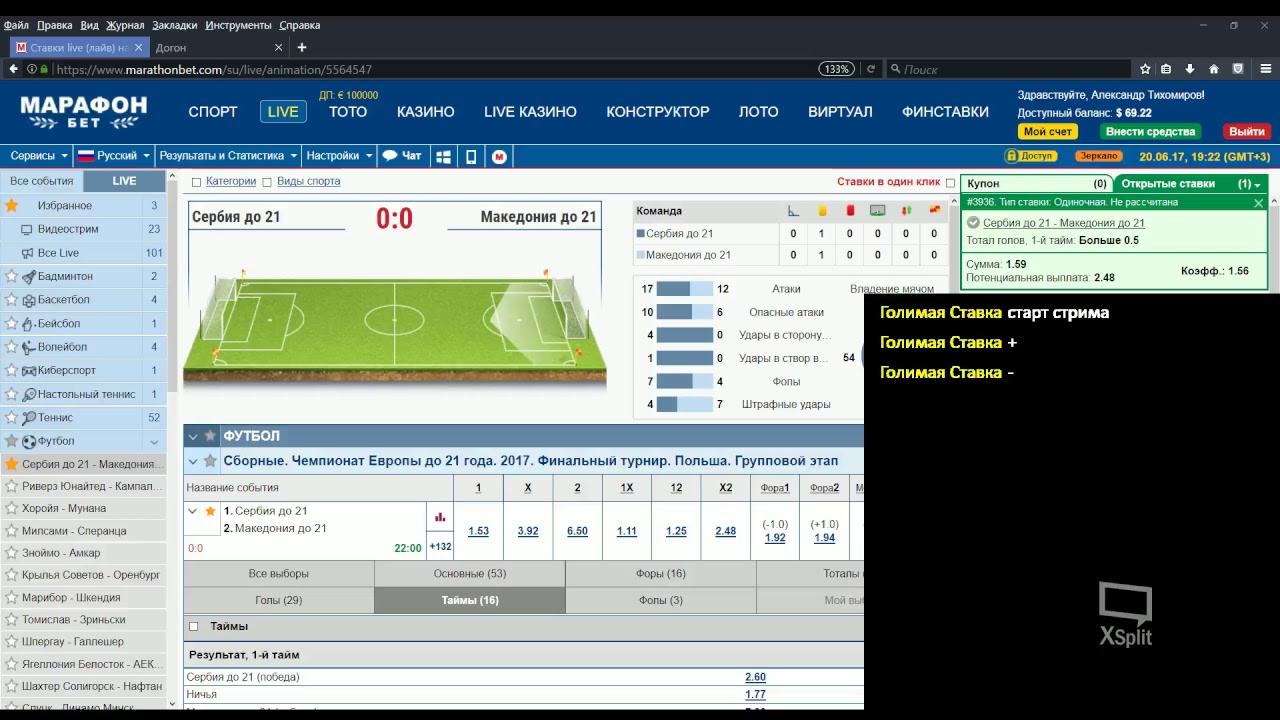Toggle the Категории checkbox
Viewport: 1280px width, 720px height.
(x=196, y=182)
